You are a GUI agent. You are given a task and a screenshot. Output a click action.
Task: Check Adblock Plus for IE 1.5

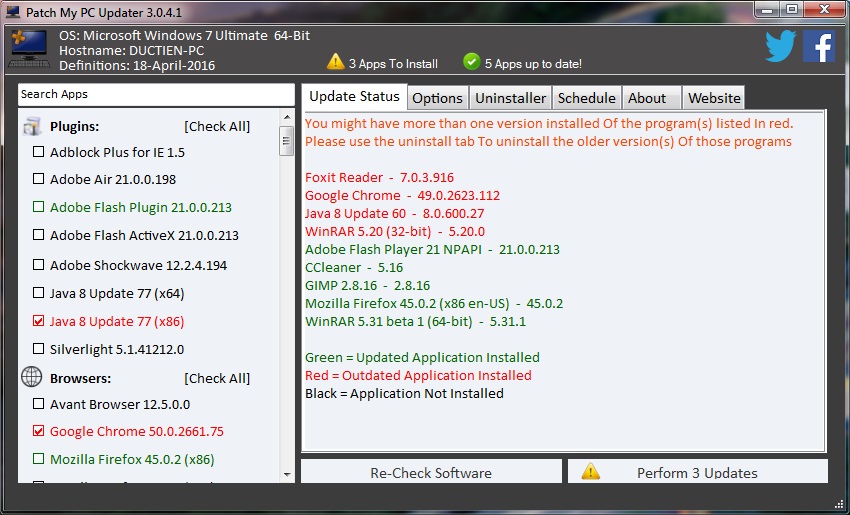(38, 152)
